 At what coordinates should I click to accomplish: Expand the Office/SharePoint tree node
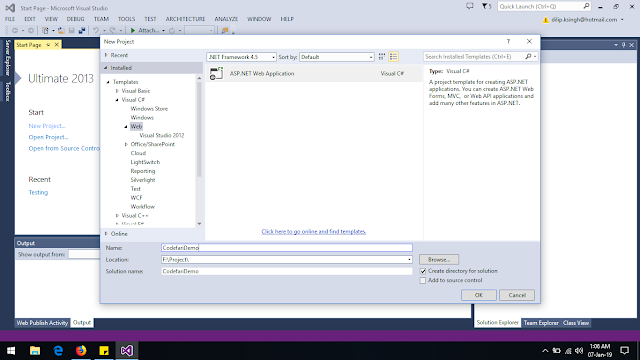coord(126,144)
